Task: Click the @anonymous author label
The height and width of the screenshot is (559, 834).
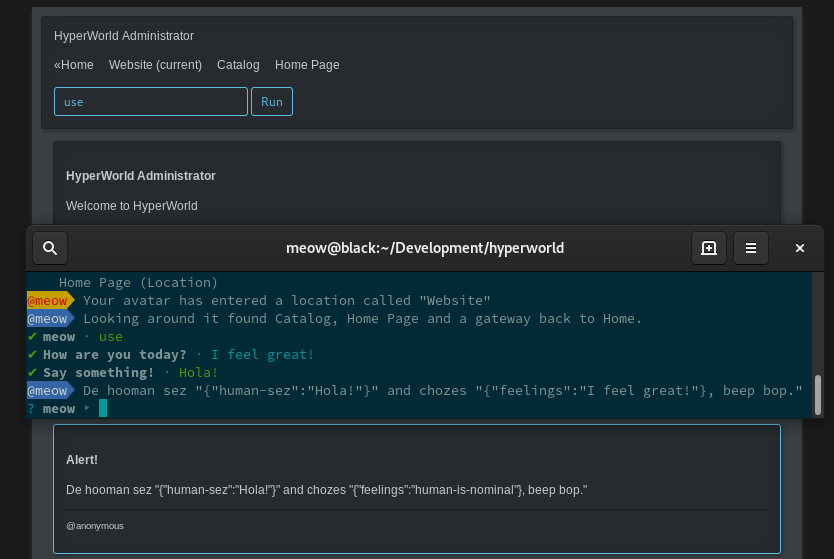Action: (x=95, y=526)
